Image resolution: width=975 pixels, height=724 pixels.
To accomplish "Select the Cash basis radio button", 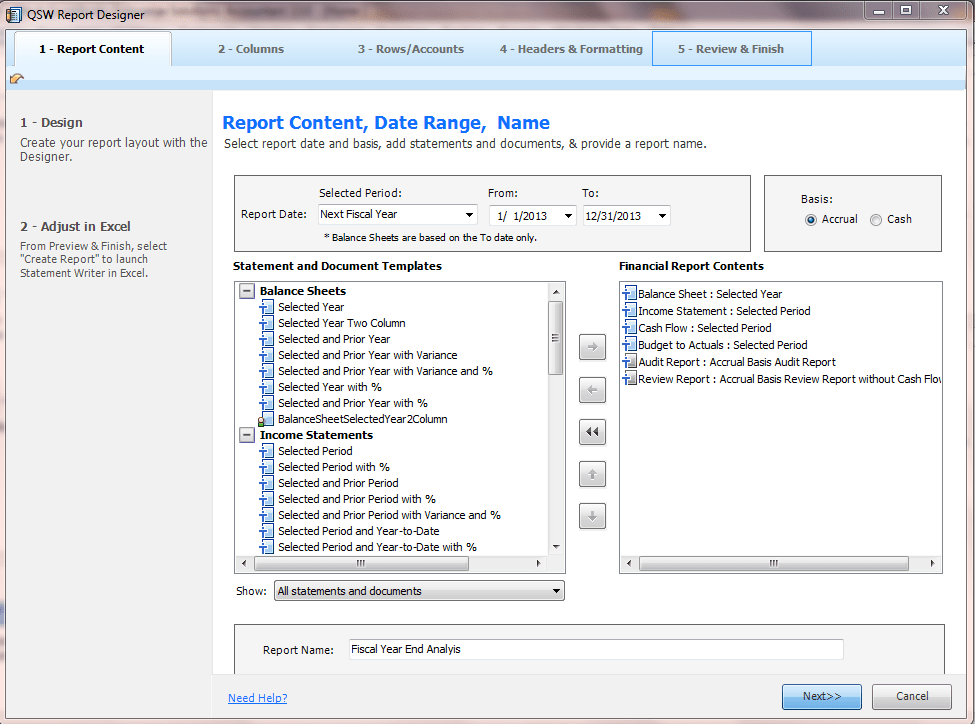I will (876, 220).
